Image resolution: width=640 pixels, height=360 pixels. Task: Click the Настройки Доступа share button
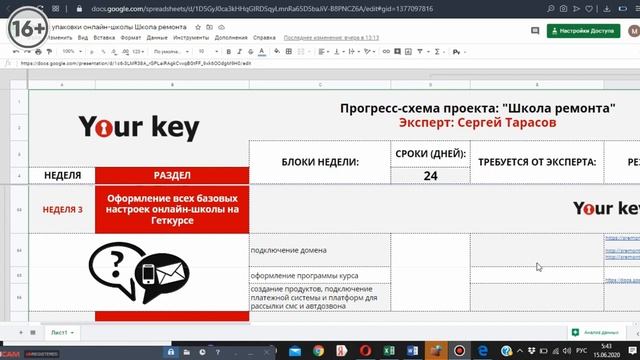tap(583, 31)
